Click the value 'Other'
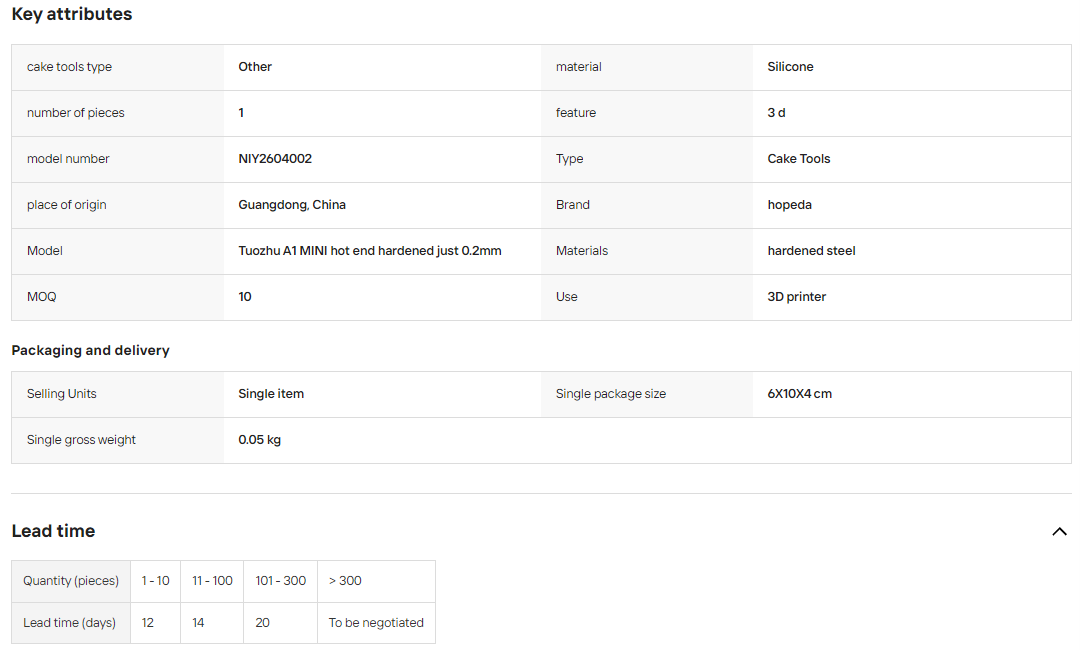Image resolution: width=1080 pixels, height=650 pixels. tap(255, 67)
